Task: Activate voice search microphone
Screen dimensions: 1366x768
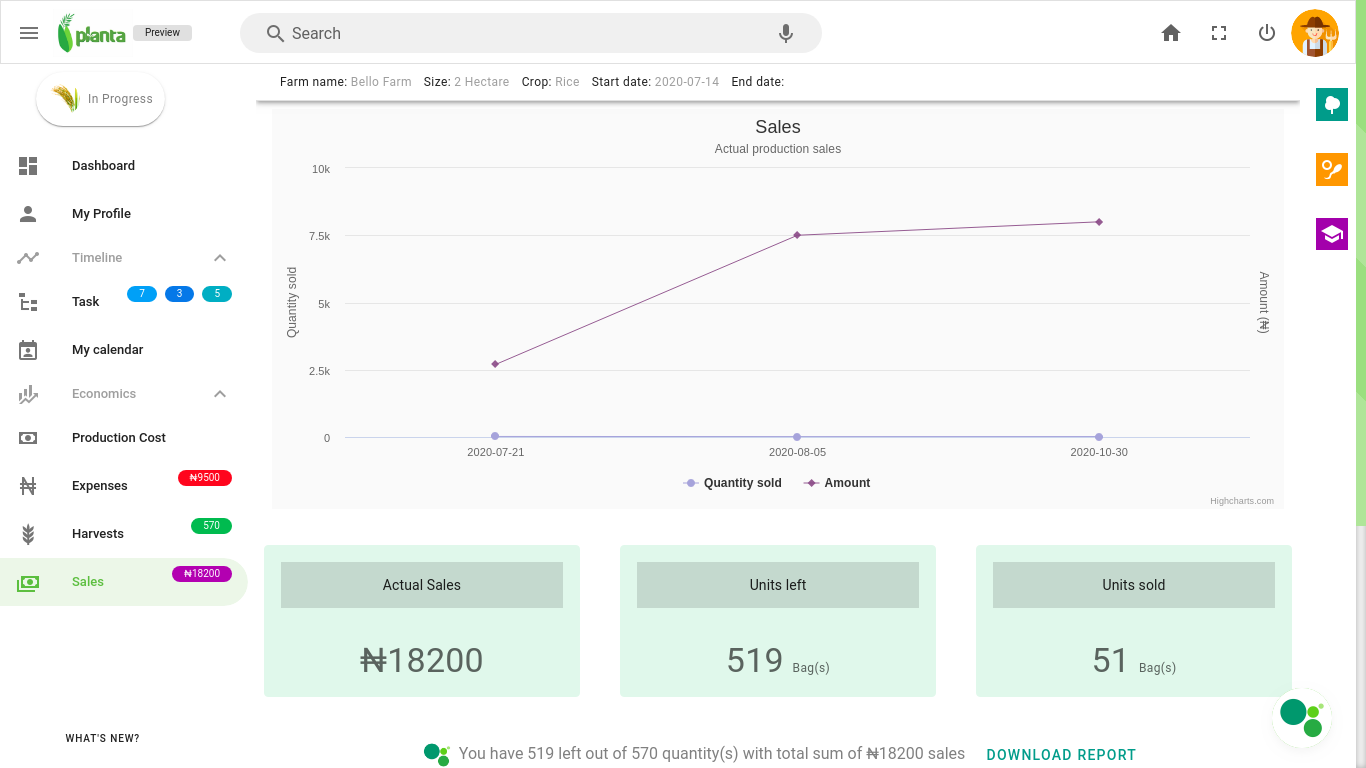Action: click(786, 33)
